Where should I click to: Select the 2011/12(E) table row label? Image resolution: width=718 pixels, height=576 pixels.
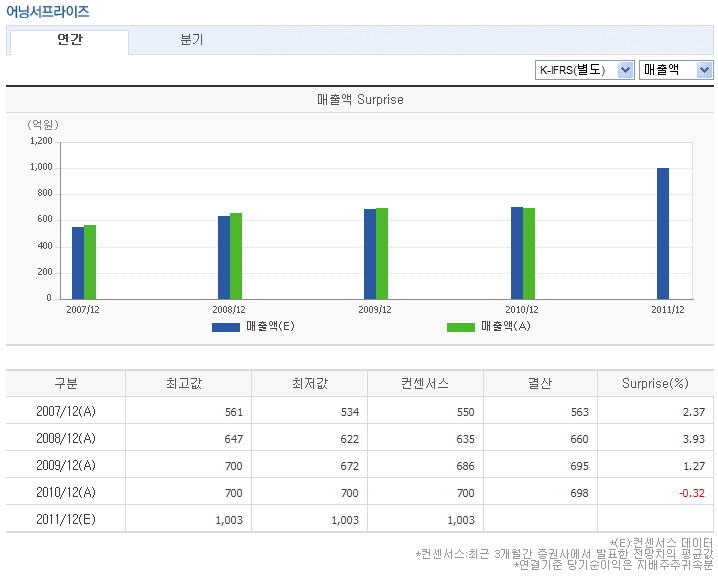(66, 519)
